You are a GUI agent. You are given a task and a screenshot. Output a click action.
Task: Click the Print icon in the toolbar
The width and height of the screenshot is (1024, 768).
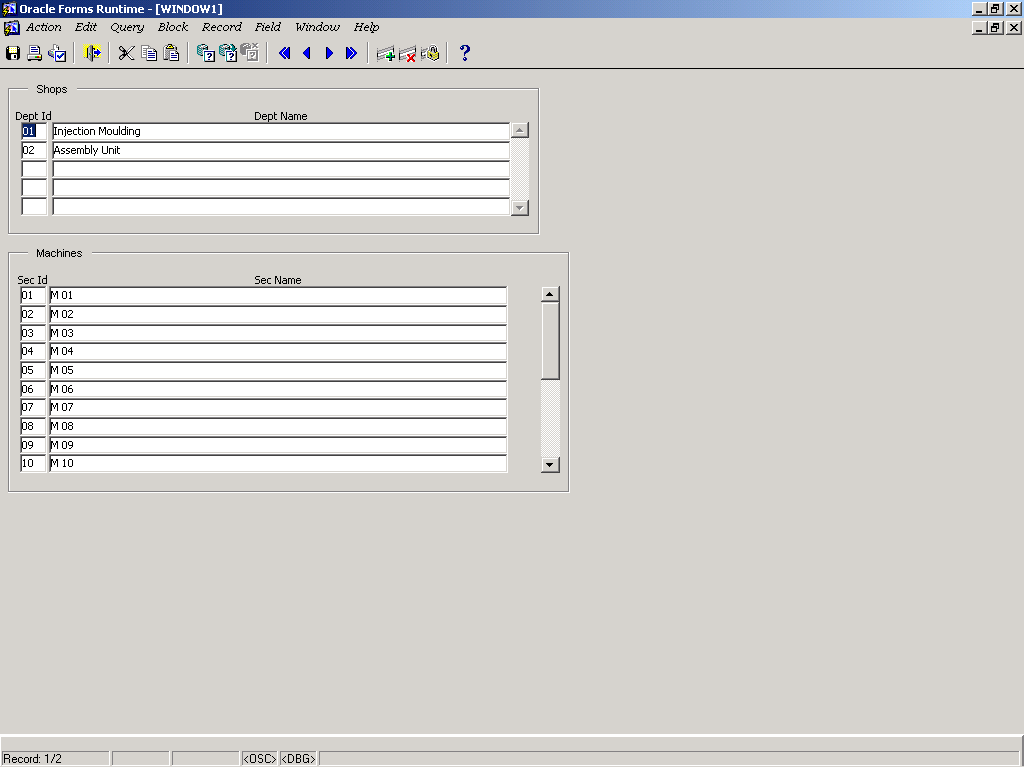click(x=35, y=53)
